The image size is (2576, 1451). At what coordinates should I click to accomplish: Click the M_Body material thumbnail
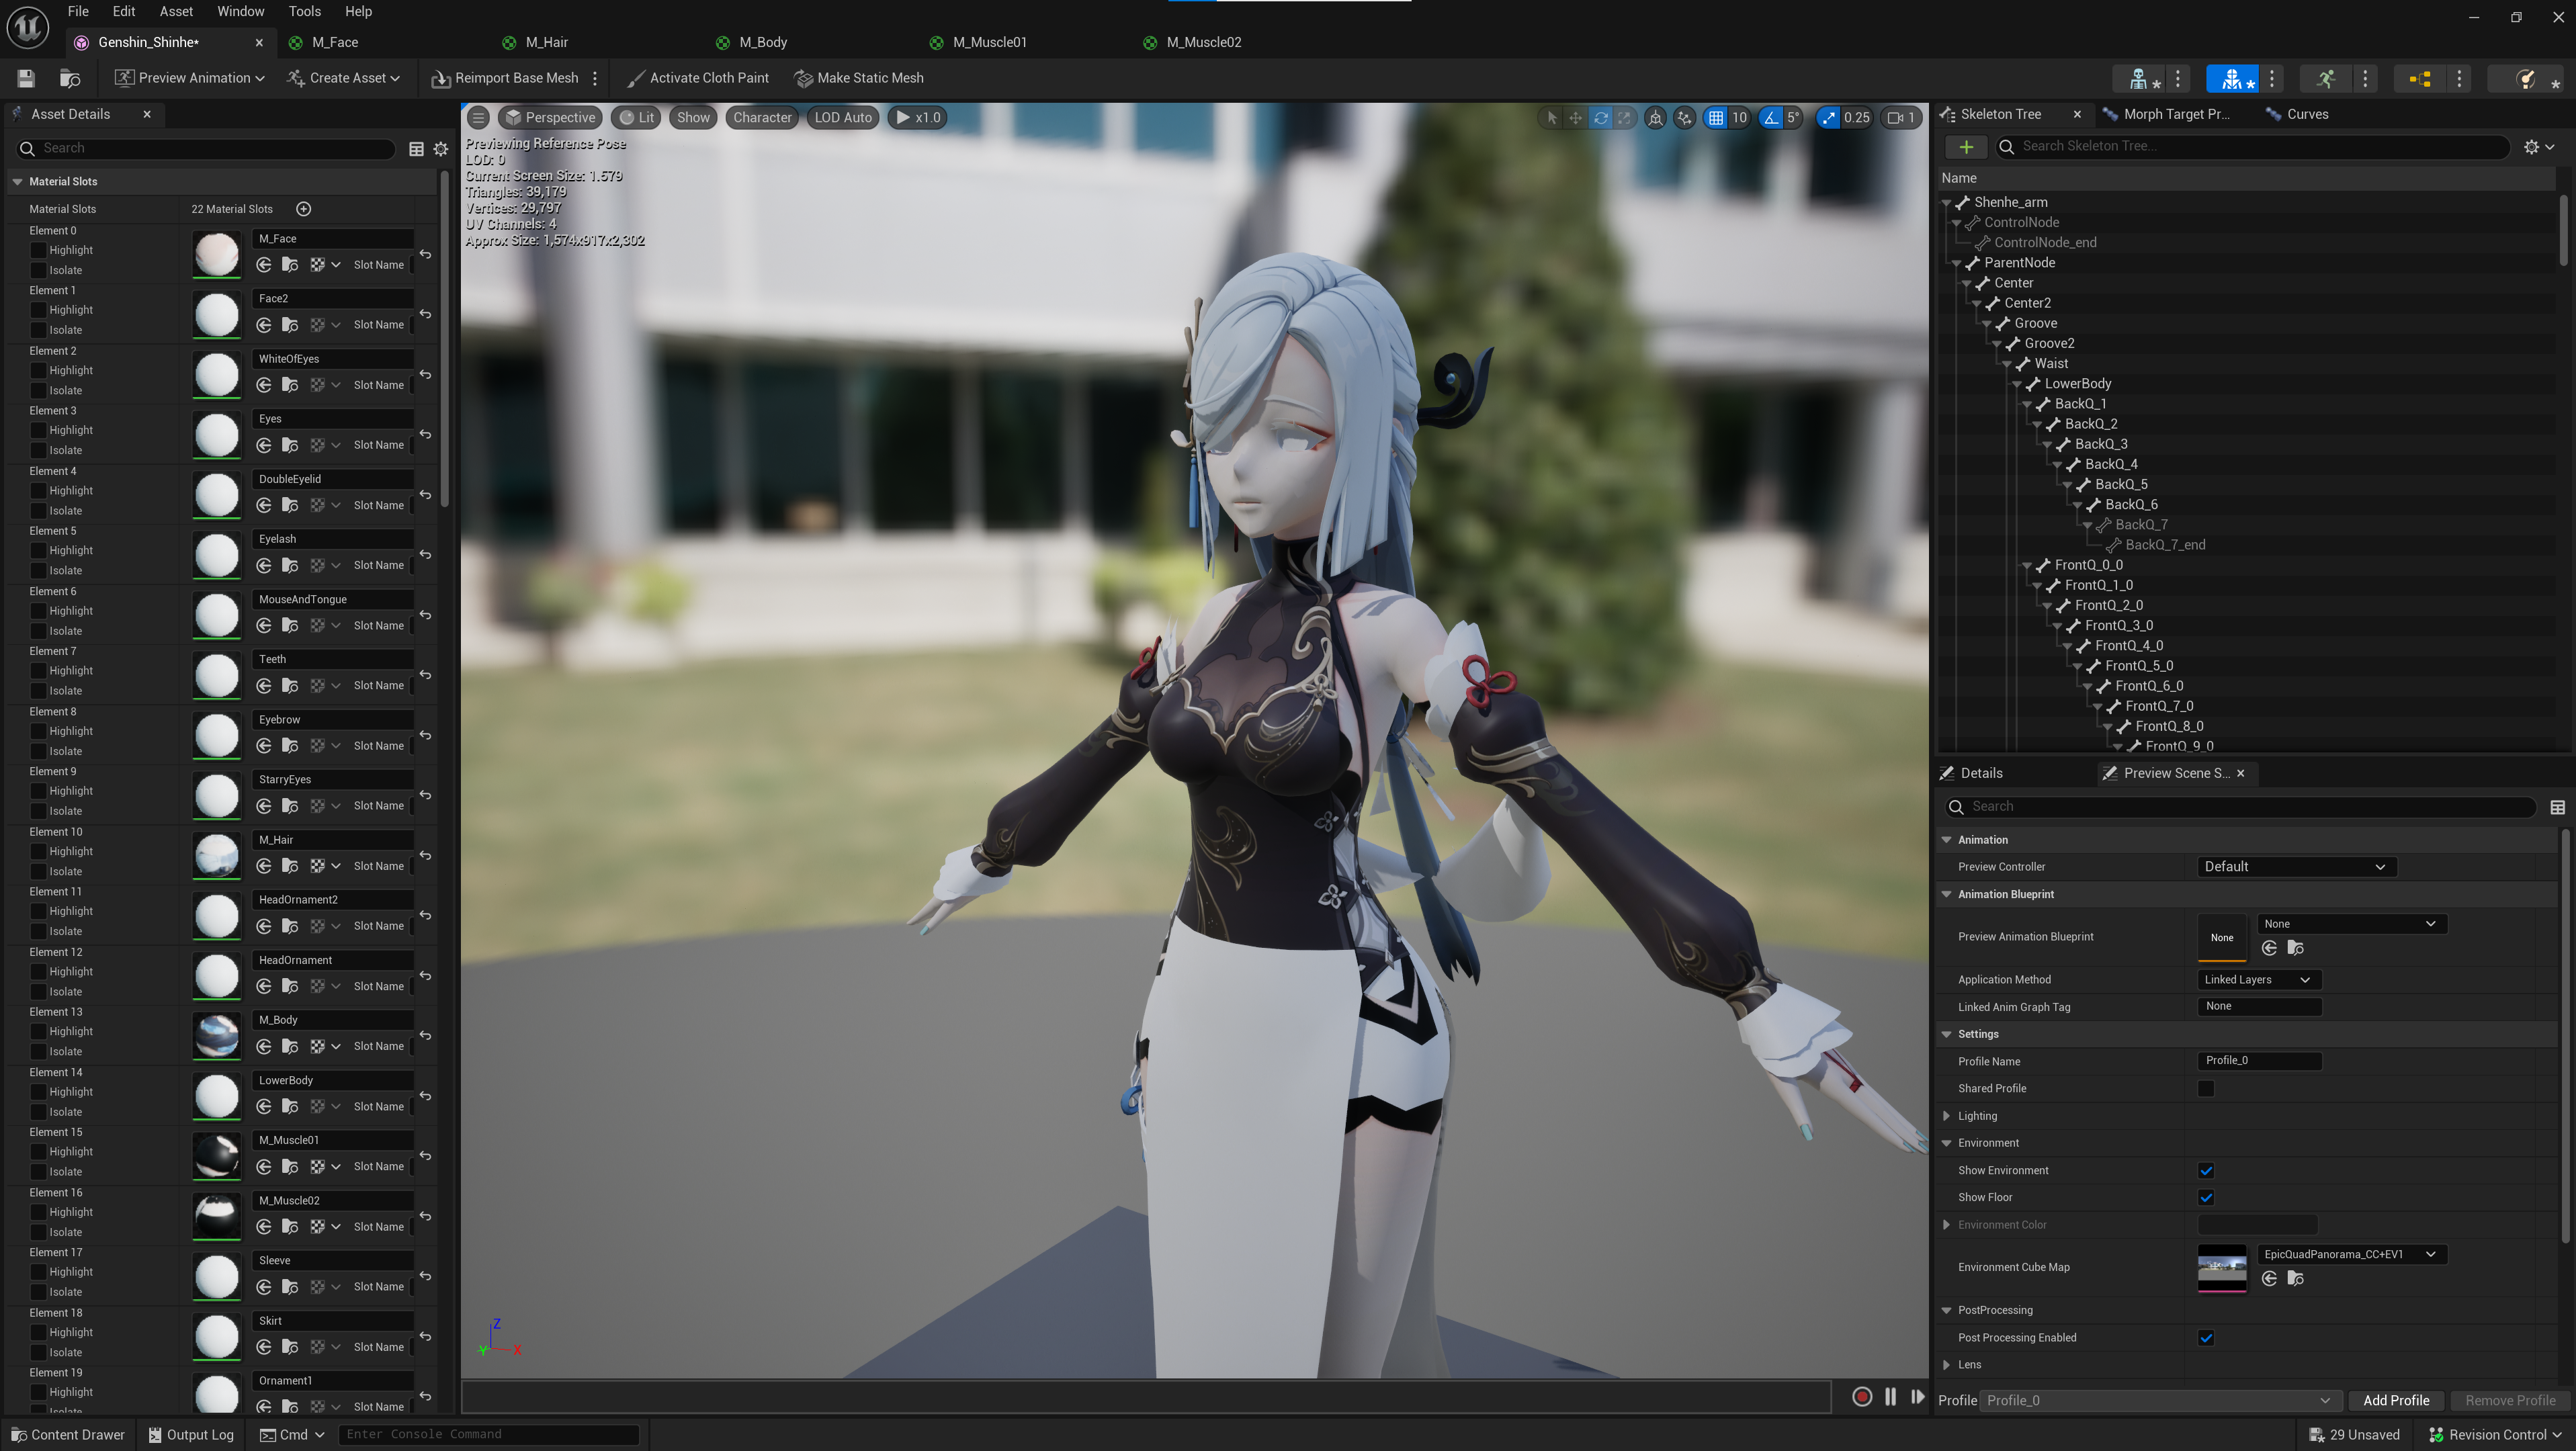217,1035
